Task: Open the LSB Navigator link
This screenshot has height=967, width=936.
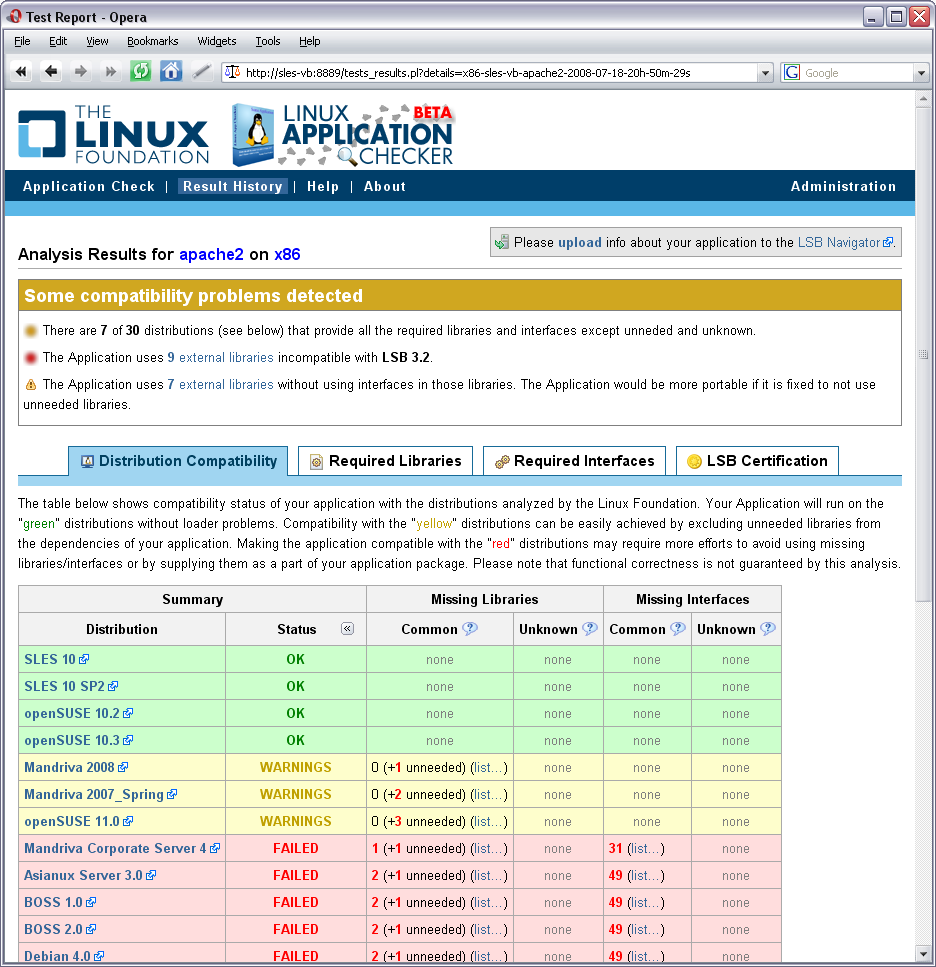Action: click(x=839, y=242)
